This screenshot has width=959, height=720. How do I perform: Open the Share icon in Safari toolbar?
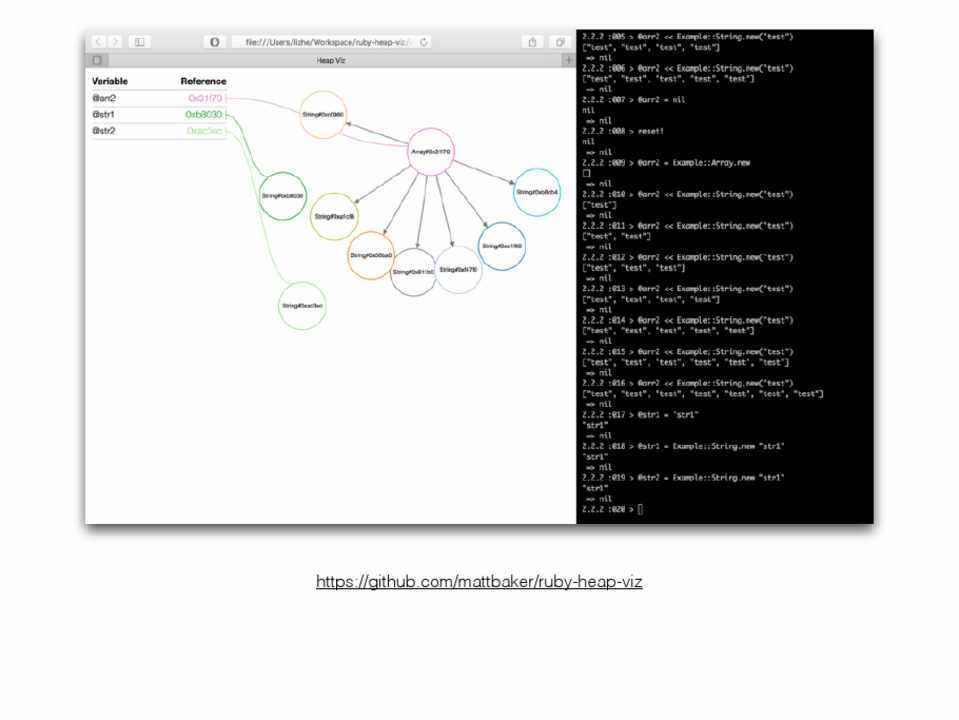click(532, 42)
